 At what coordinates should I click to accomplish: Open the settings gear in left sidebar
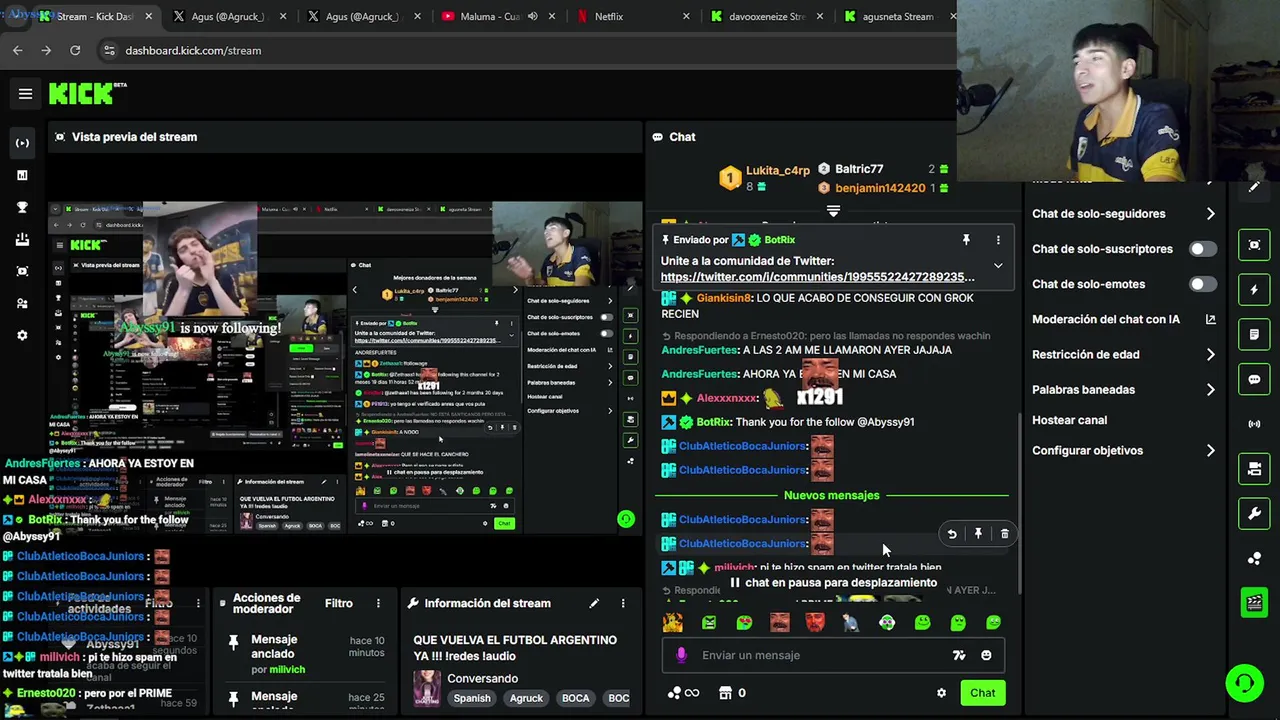(22, 335)
